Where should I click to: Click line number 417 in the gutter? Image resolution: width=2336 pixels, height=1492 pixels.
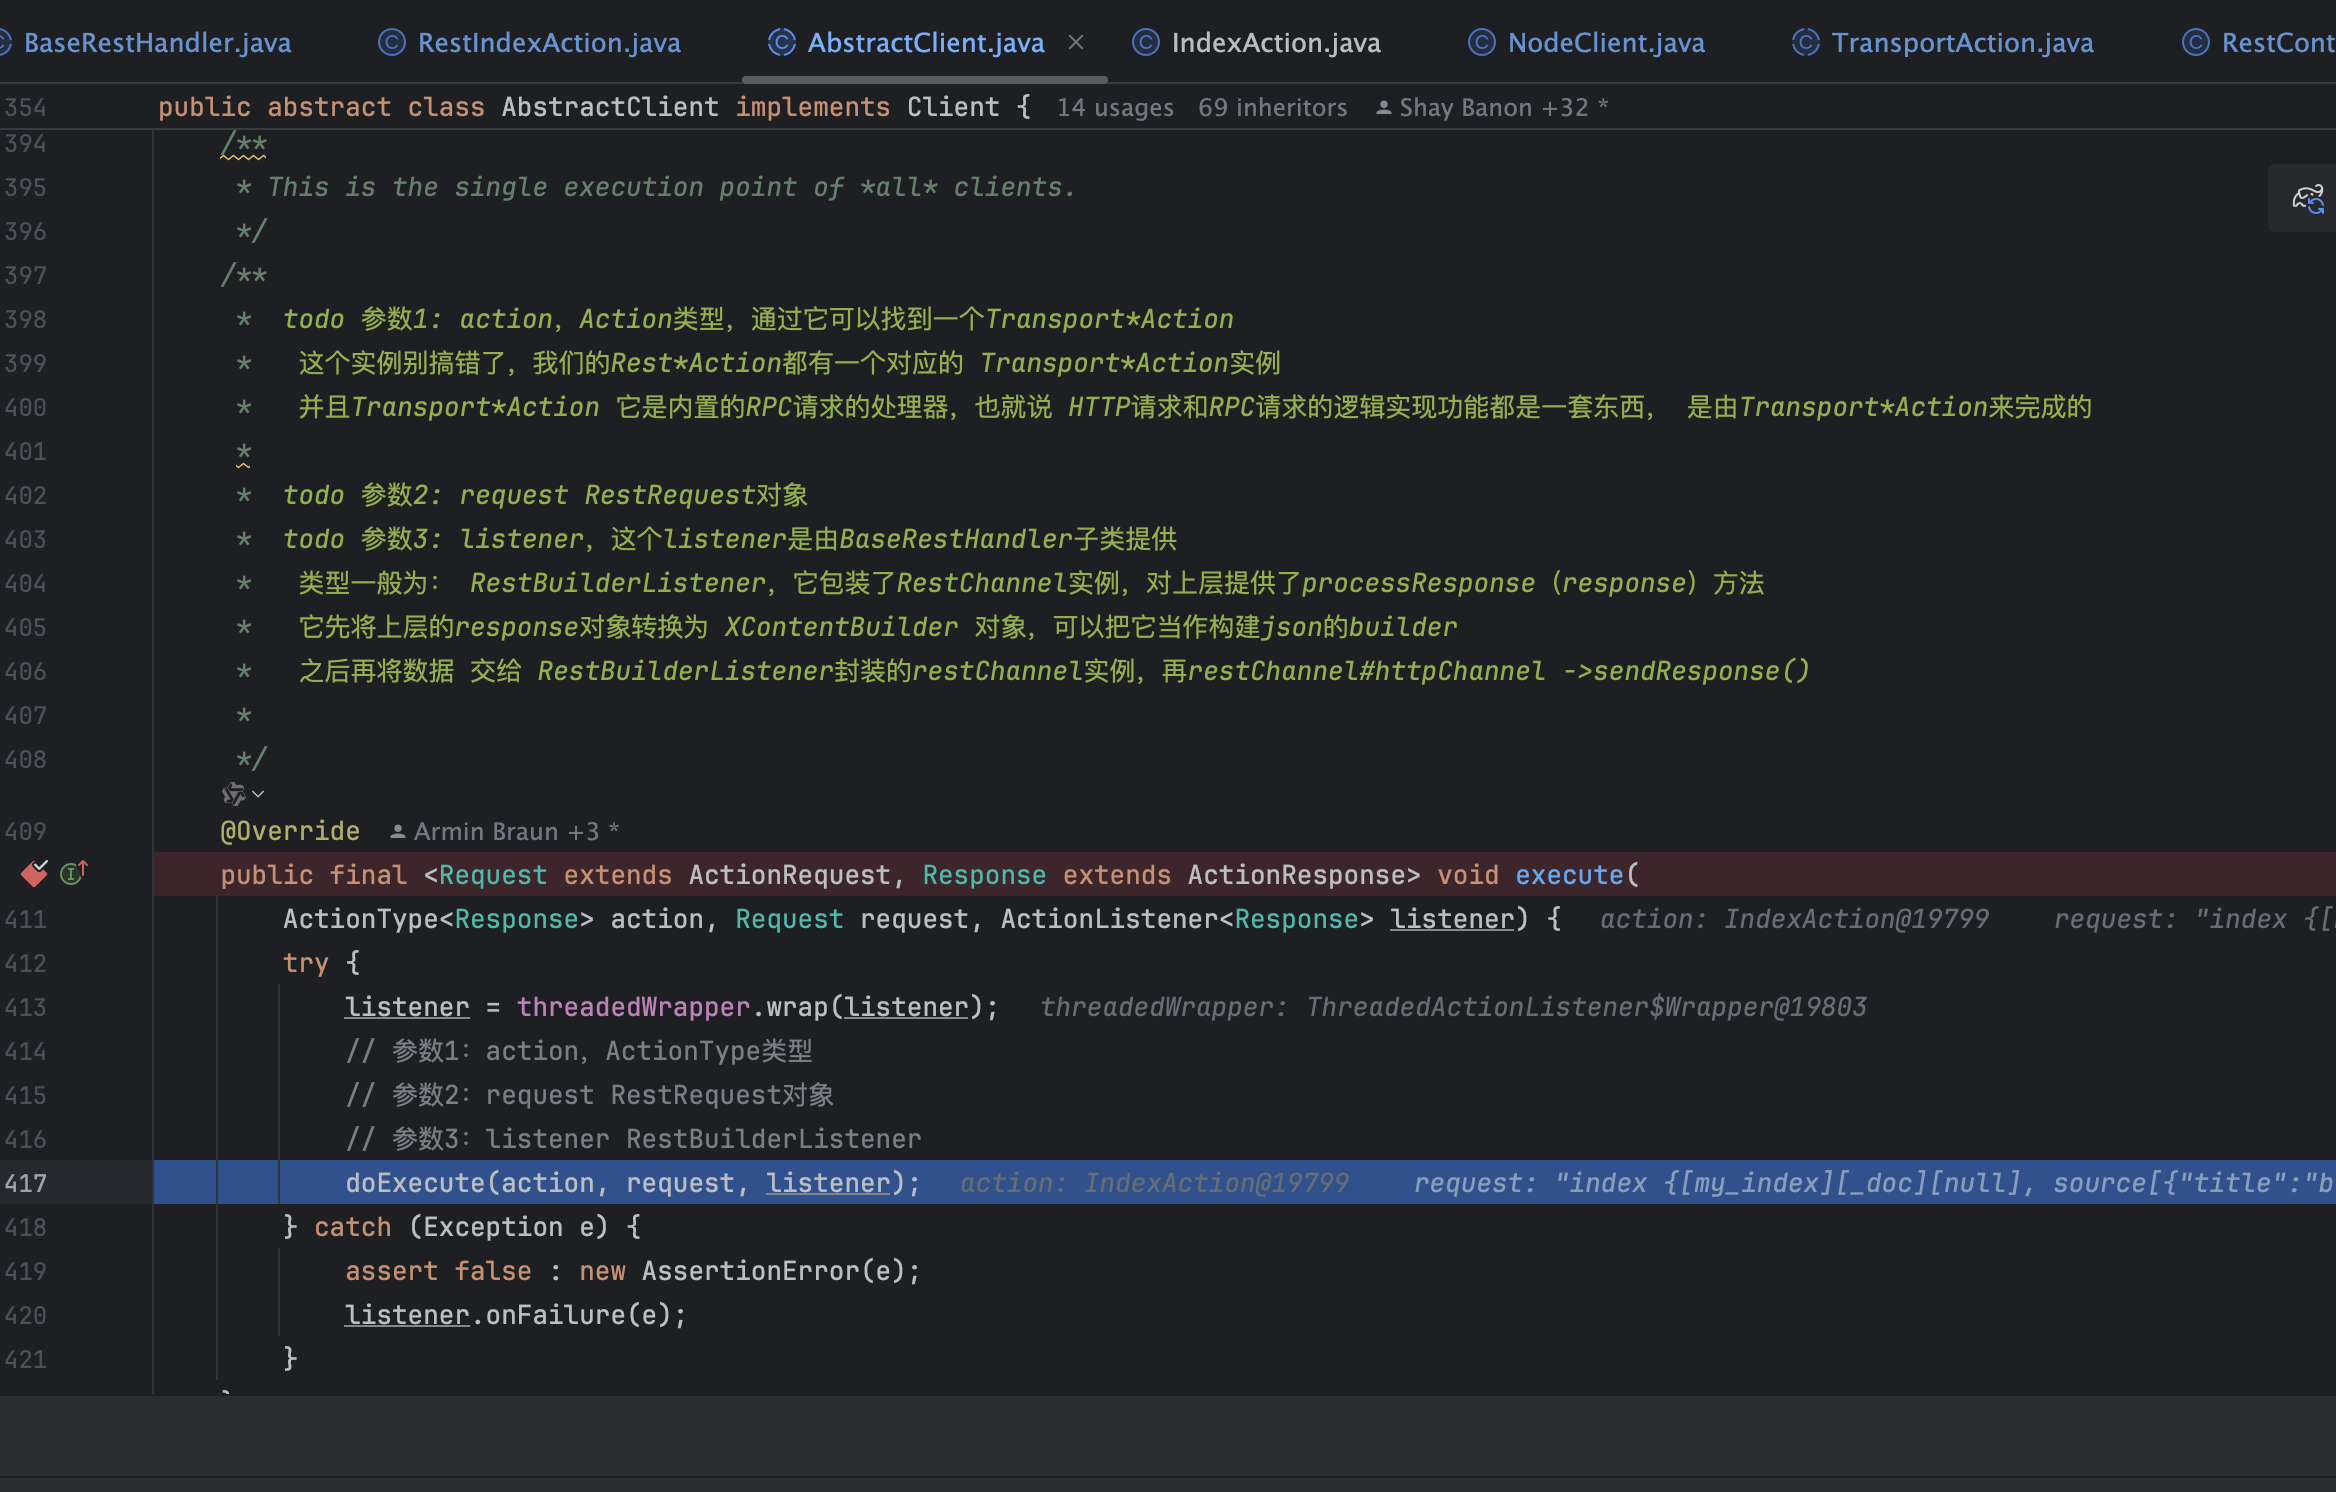tap(25, 1183)
